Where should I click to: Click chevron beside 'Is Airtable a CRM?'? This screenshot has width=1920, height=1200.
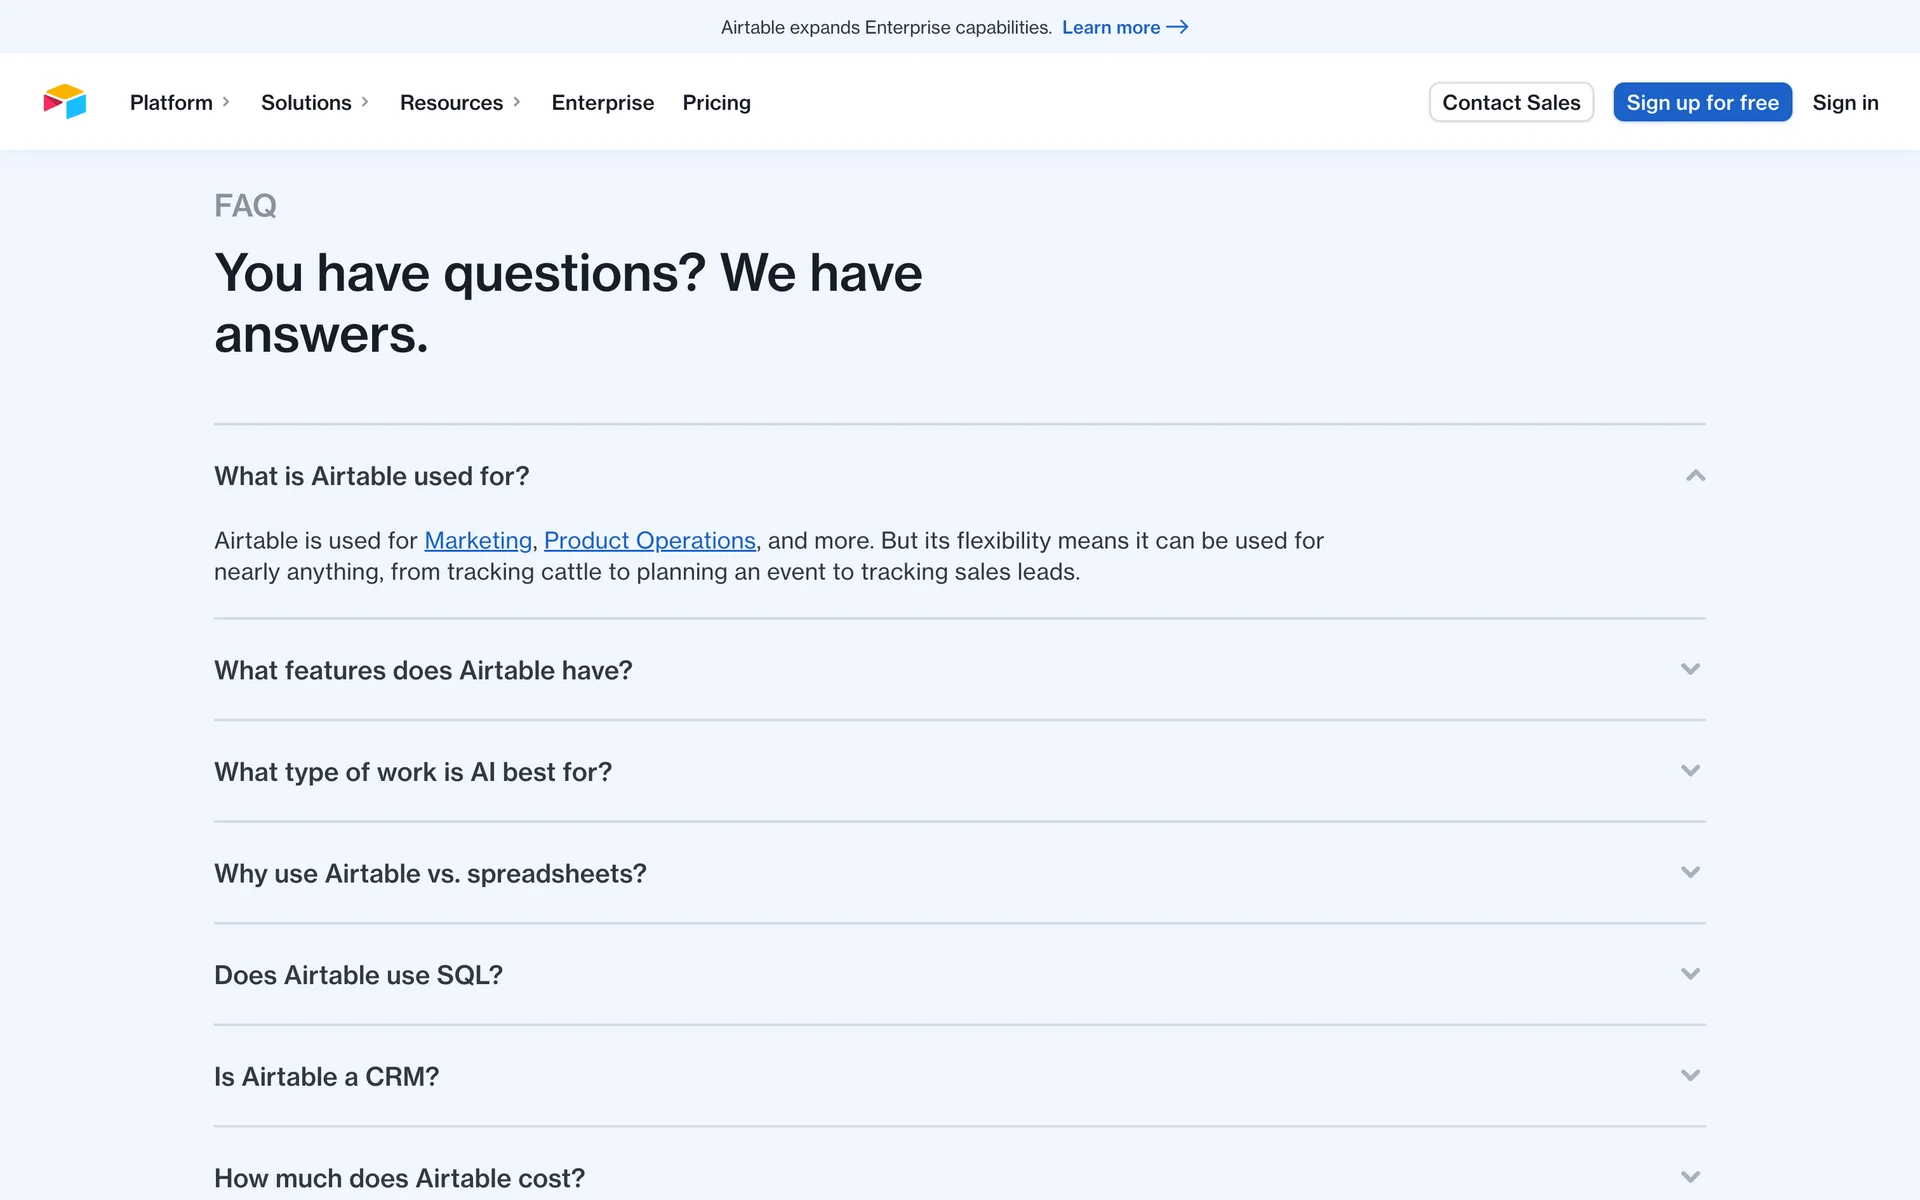click(1690, 1076)
